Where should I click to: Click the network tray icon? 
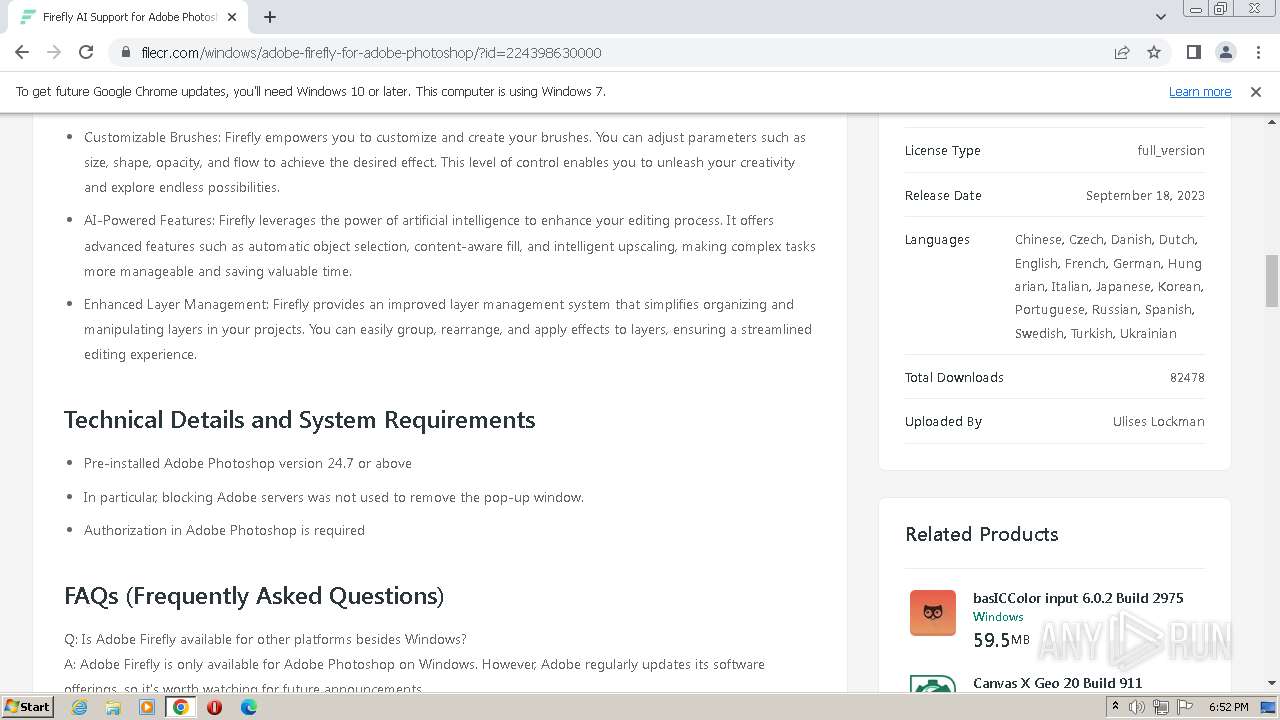click(x=1161, y=707)
